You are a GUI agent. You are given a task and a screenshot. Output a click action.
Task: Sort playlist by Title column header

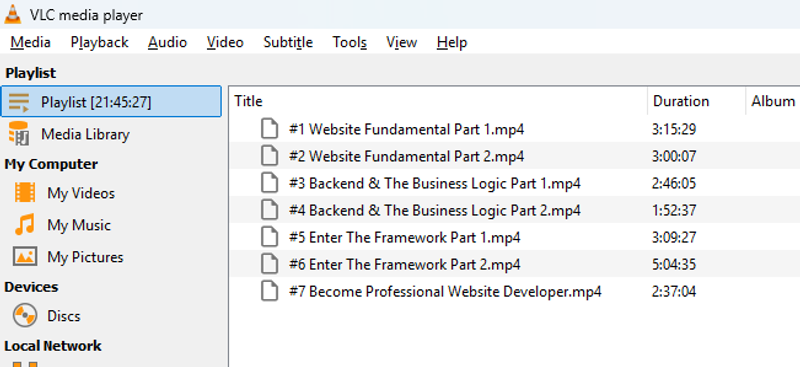(439, 101)
